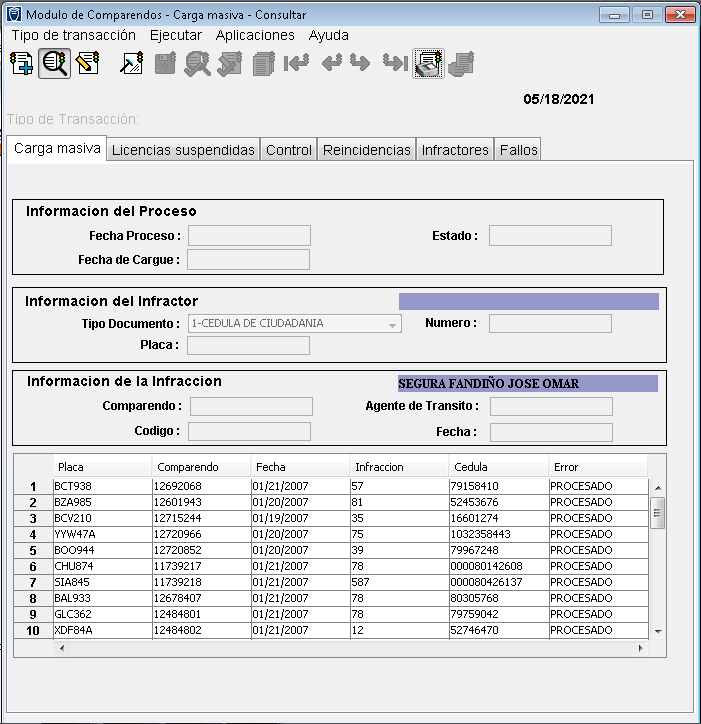Open the Tipo de transacción menu
701x724 pixels.
(x=74, y=35)
